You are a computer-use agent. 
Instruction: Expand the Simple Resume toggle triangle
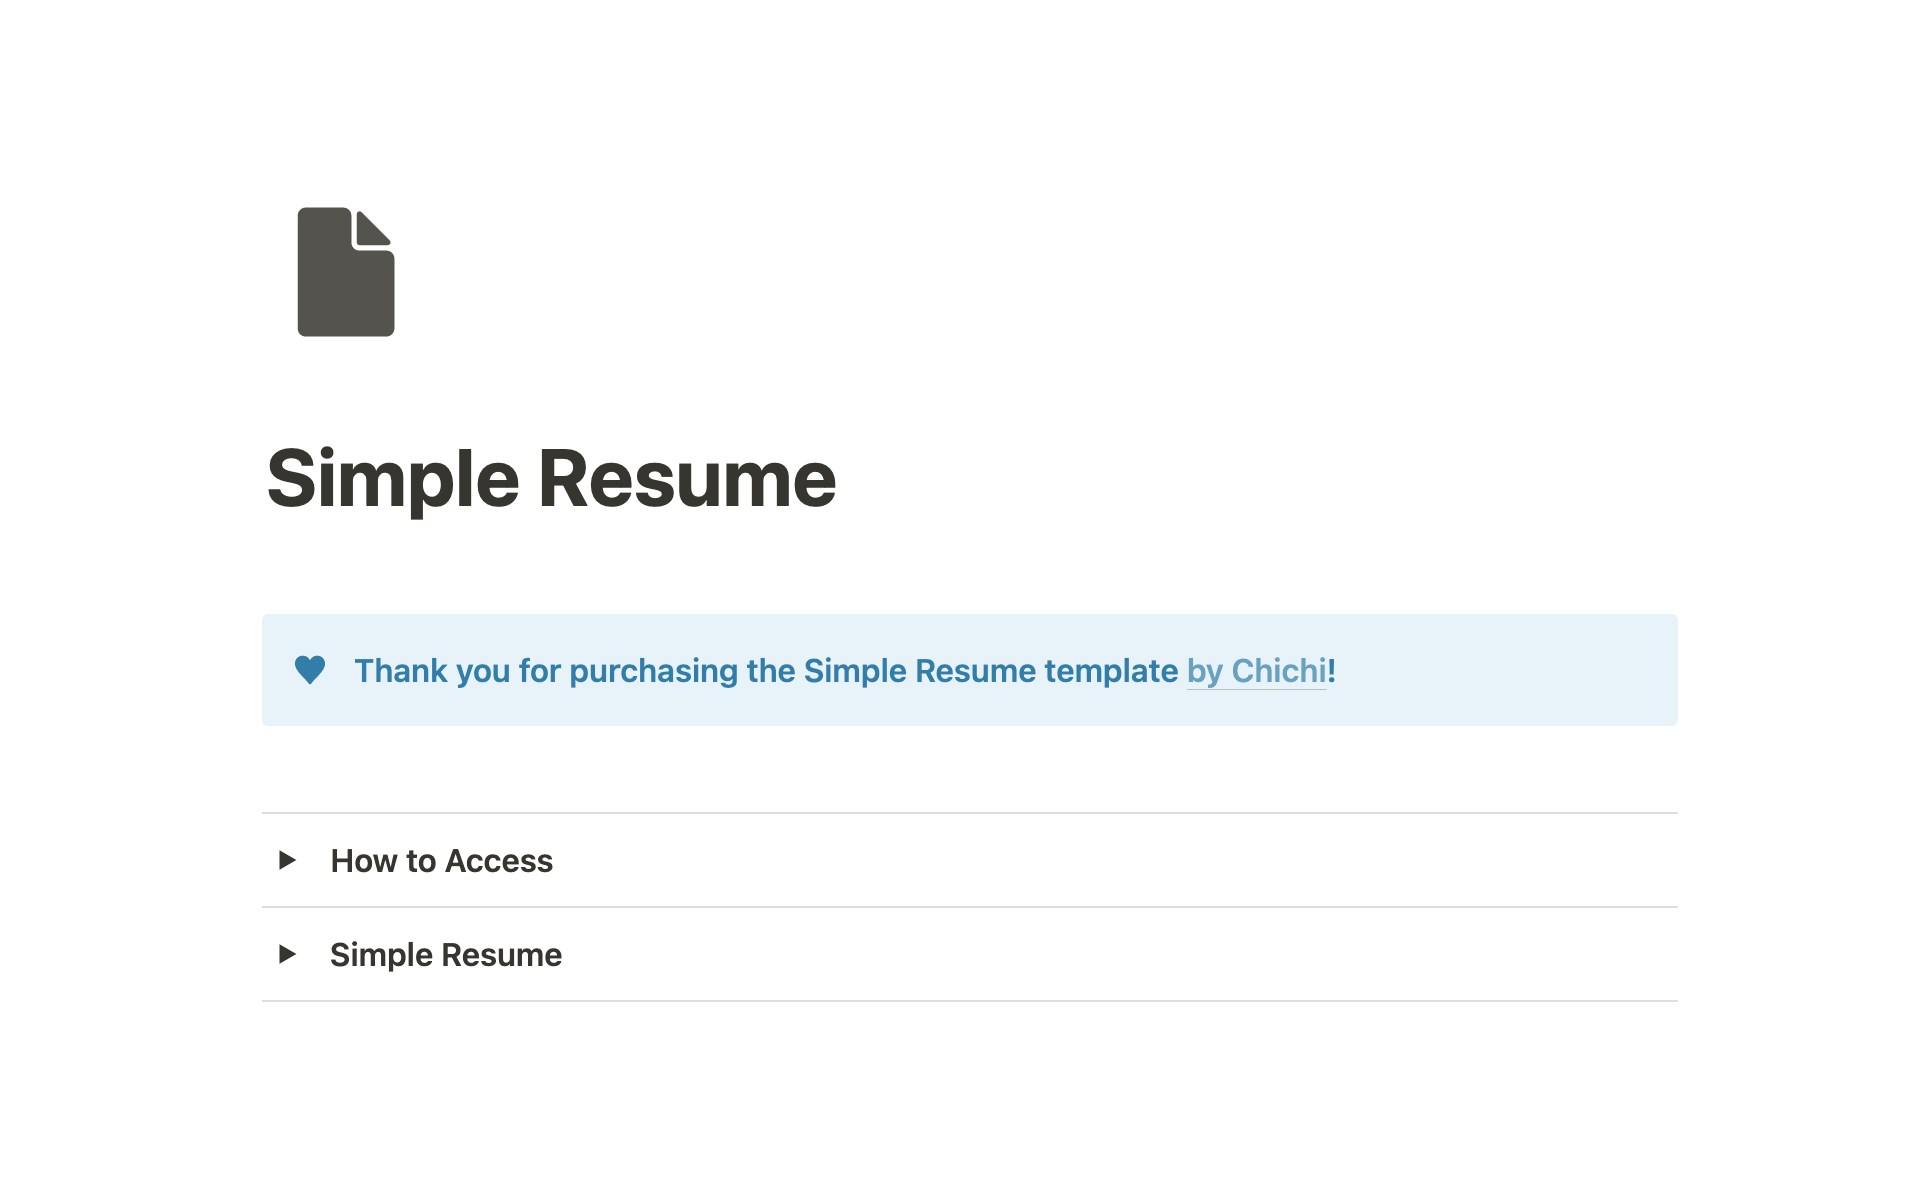(287, 954)
